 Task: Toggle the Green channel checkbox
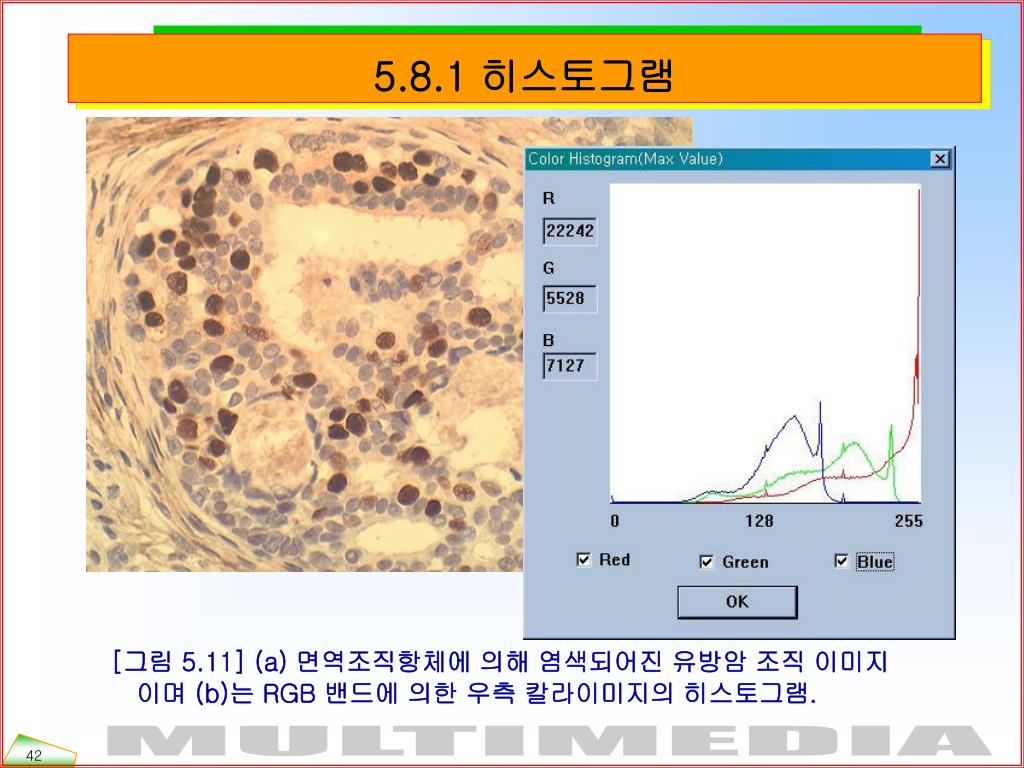pyautogui.click(x=707, y=562)
